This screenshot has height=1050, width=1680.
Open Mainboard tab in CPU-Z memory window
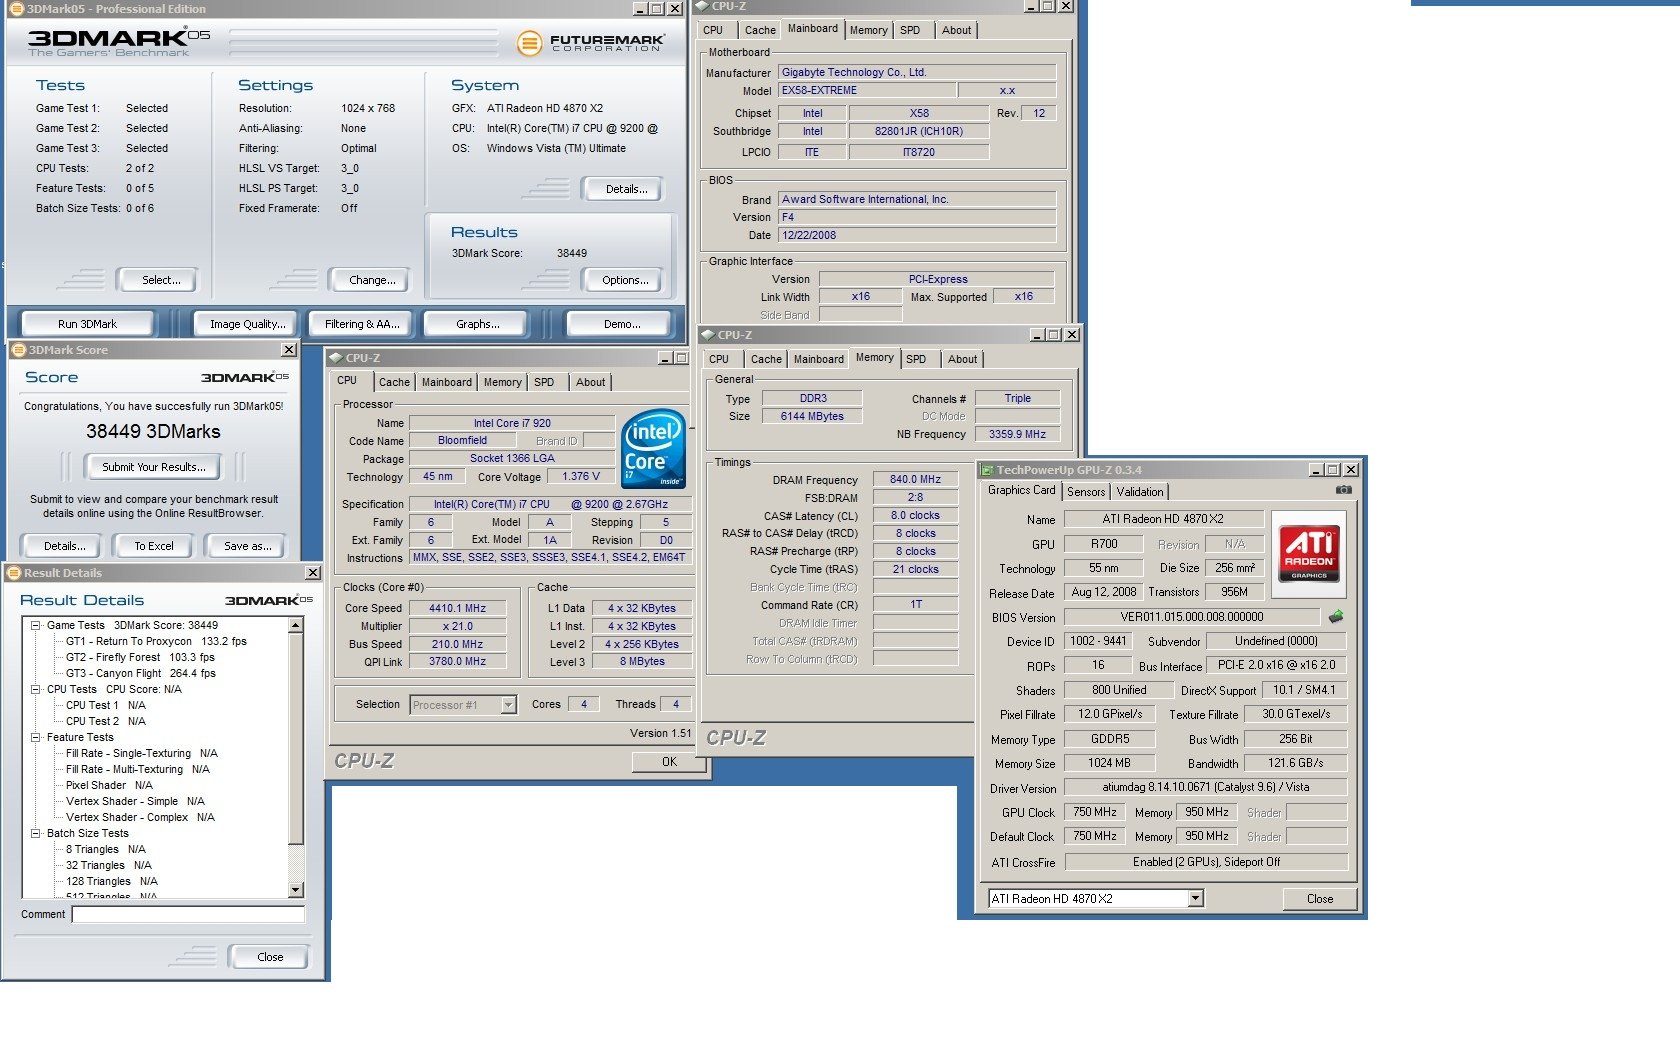819,359
